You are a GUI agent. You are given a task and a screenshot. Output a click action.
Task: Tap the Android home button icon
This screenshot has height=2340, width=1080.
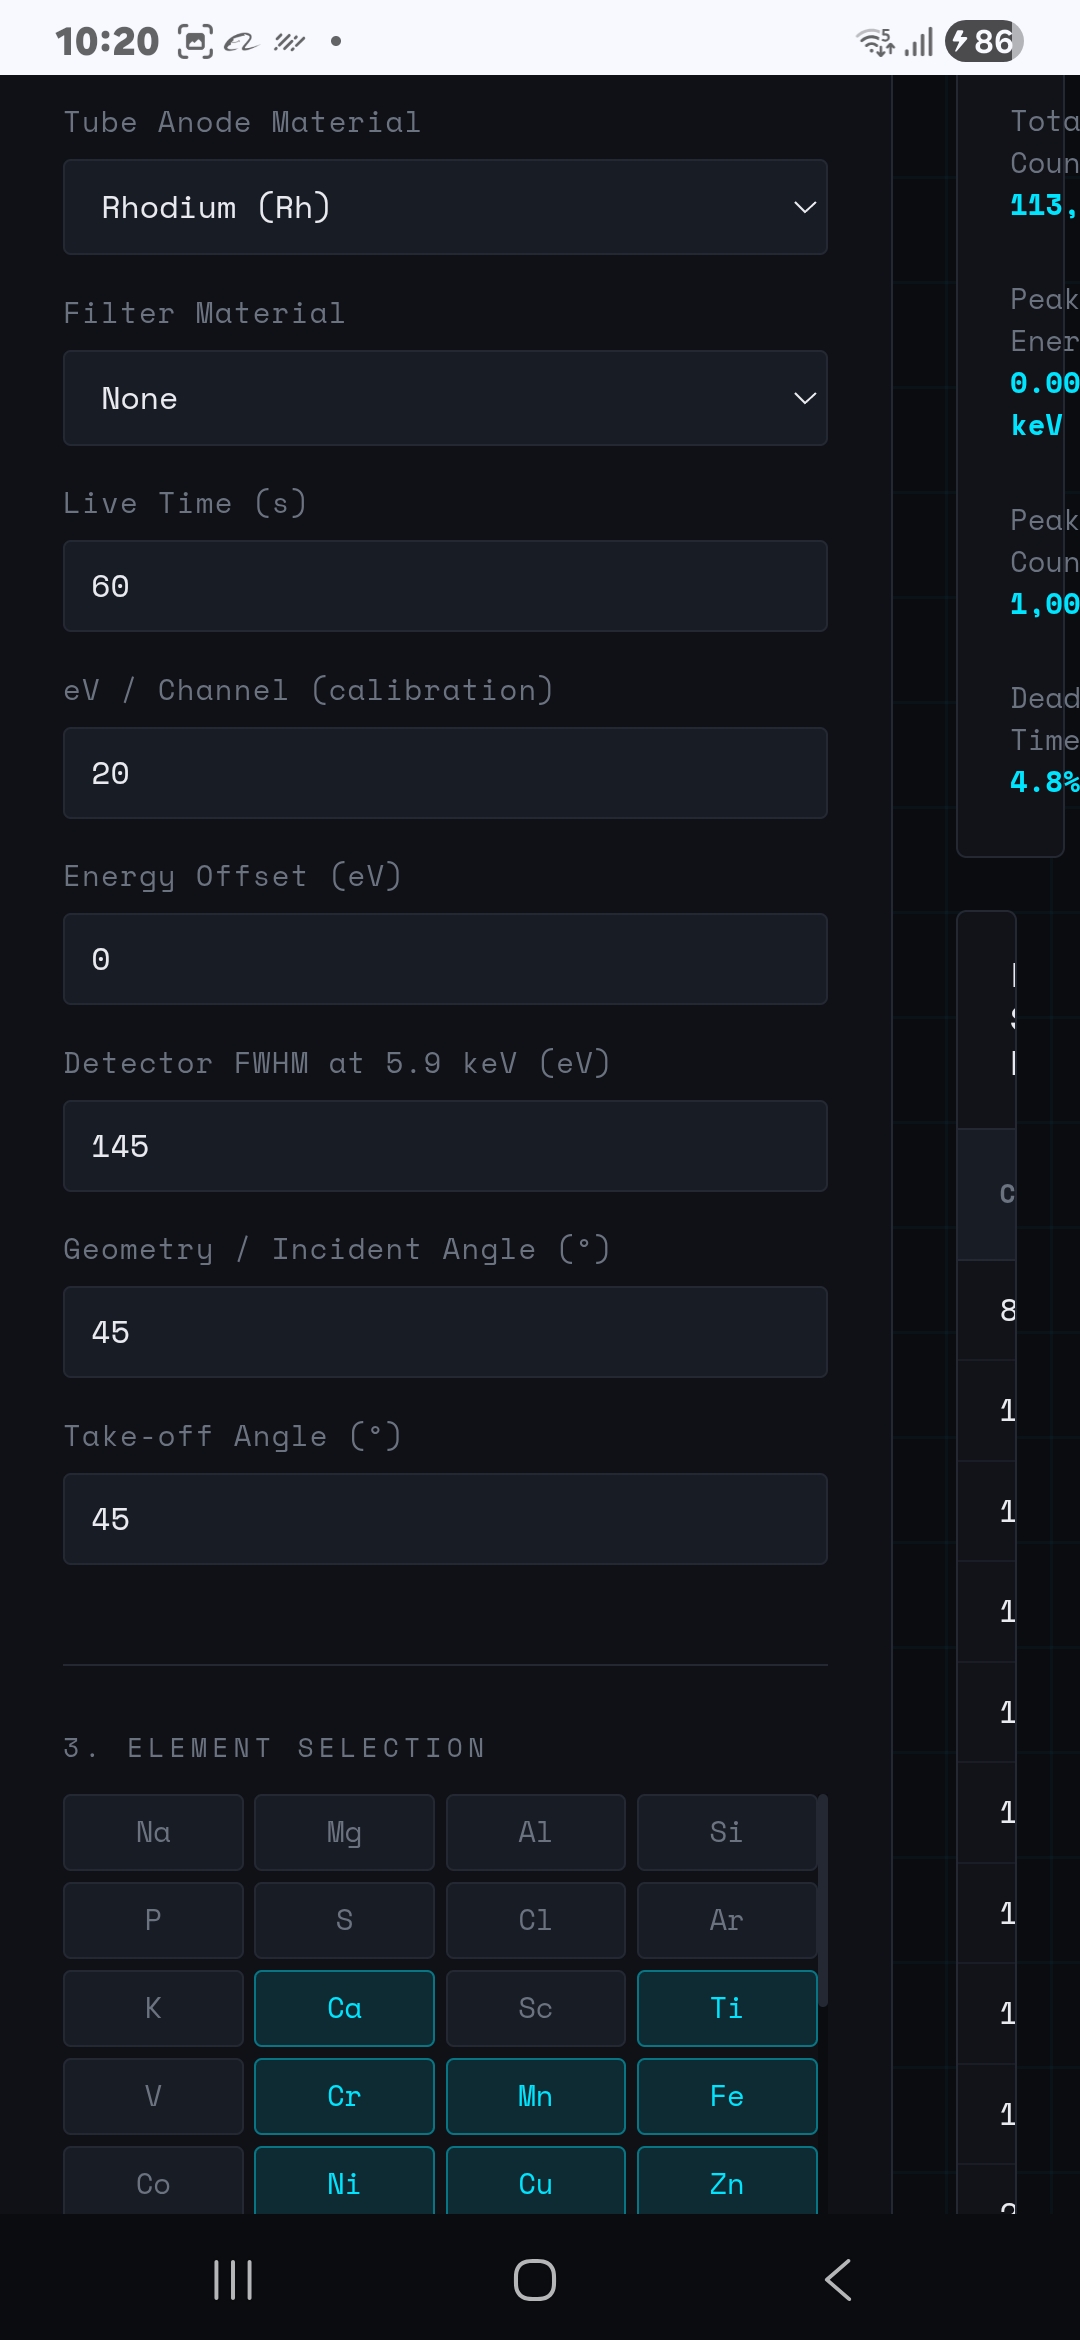[x=535, y=2280]
